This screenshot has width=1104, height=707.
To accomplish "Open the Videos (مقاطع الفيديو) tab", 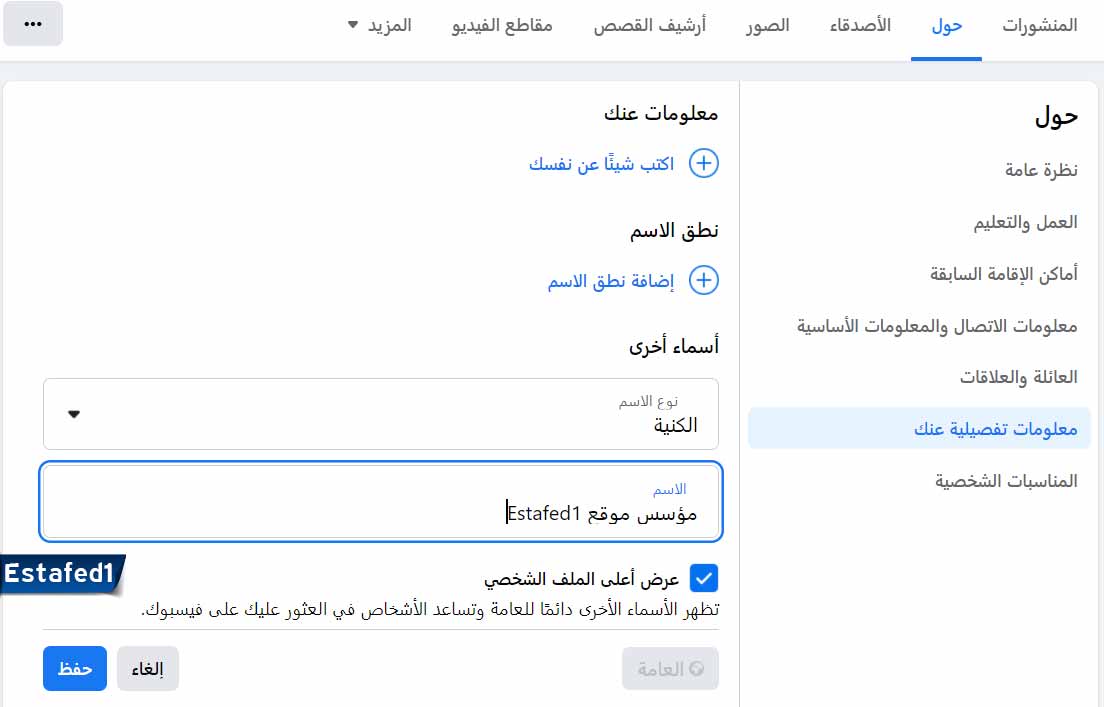I will pyautogui.click(x=502, y=25).
